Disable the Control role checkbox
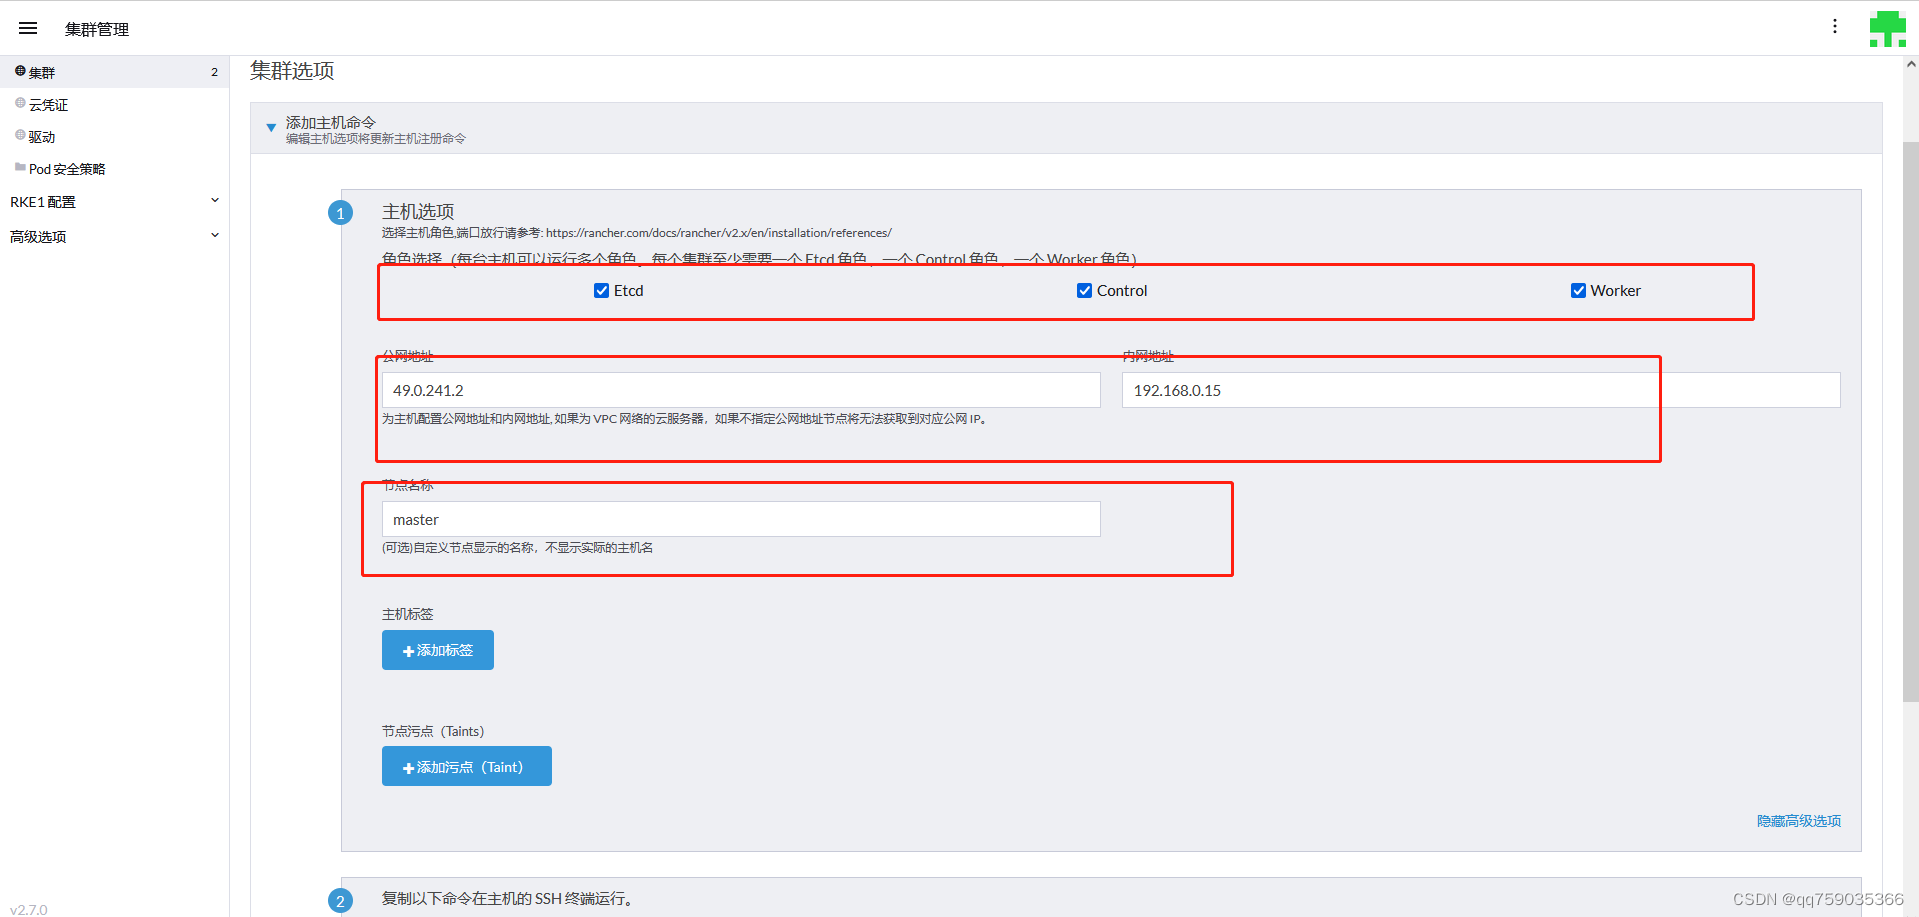Screen dimensions: 1919x917 coord(1084,290)
